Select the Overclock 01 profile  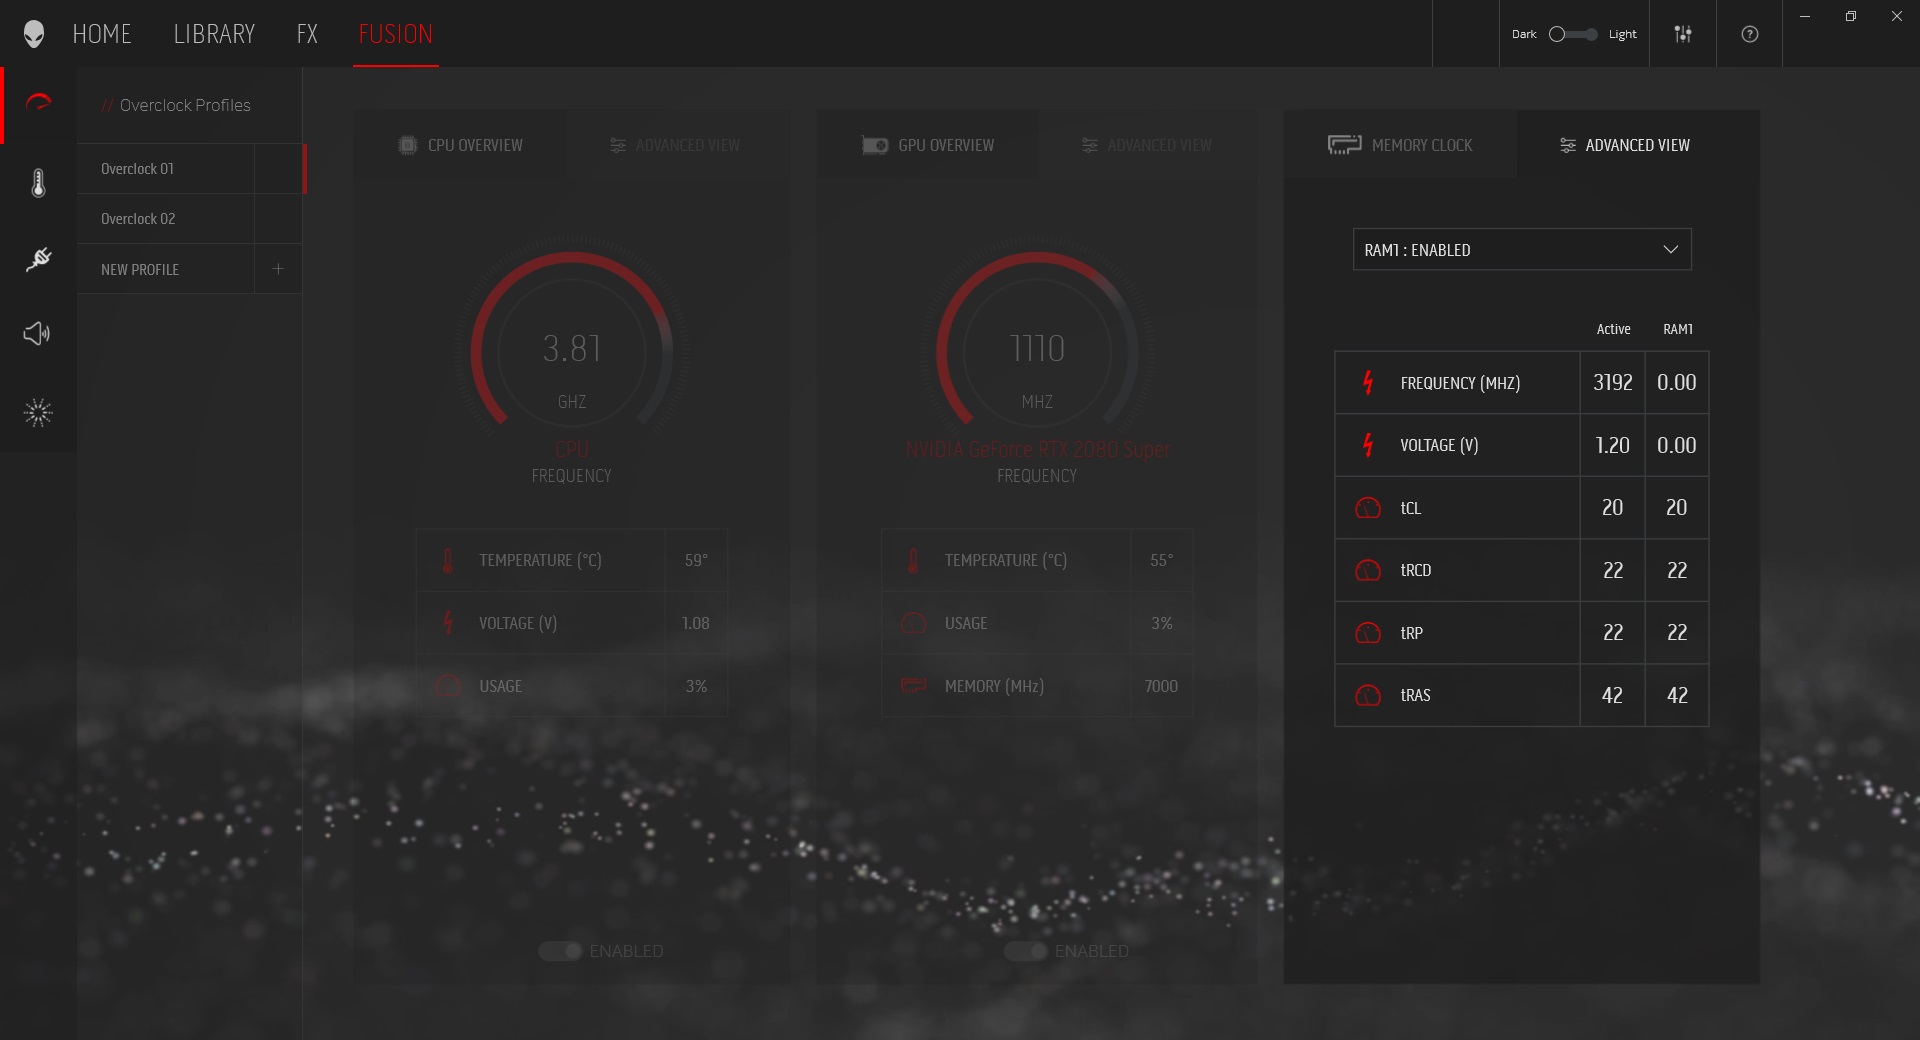coord(166,169)
